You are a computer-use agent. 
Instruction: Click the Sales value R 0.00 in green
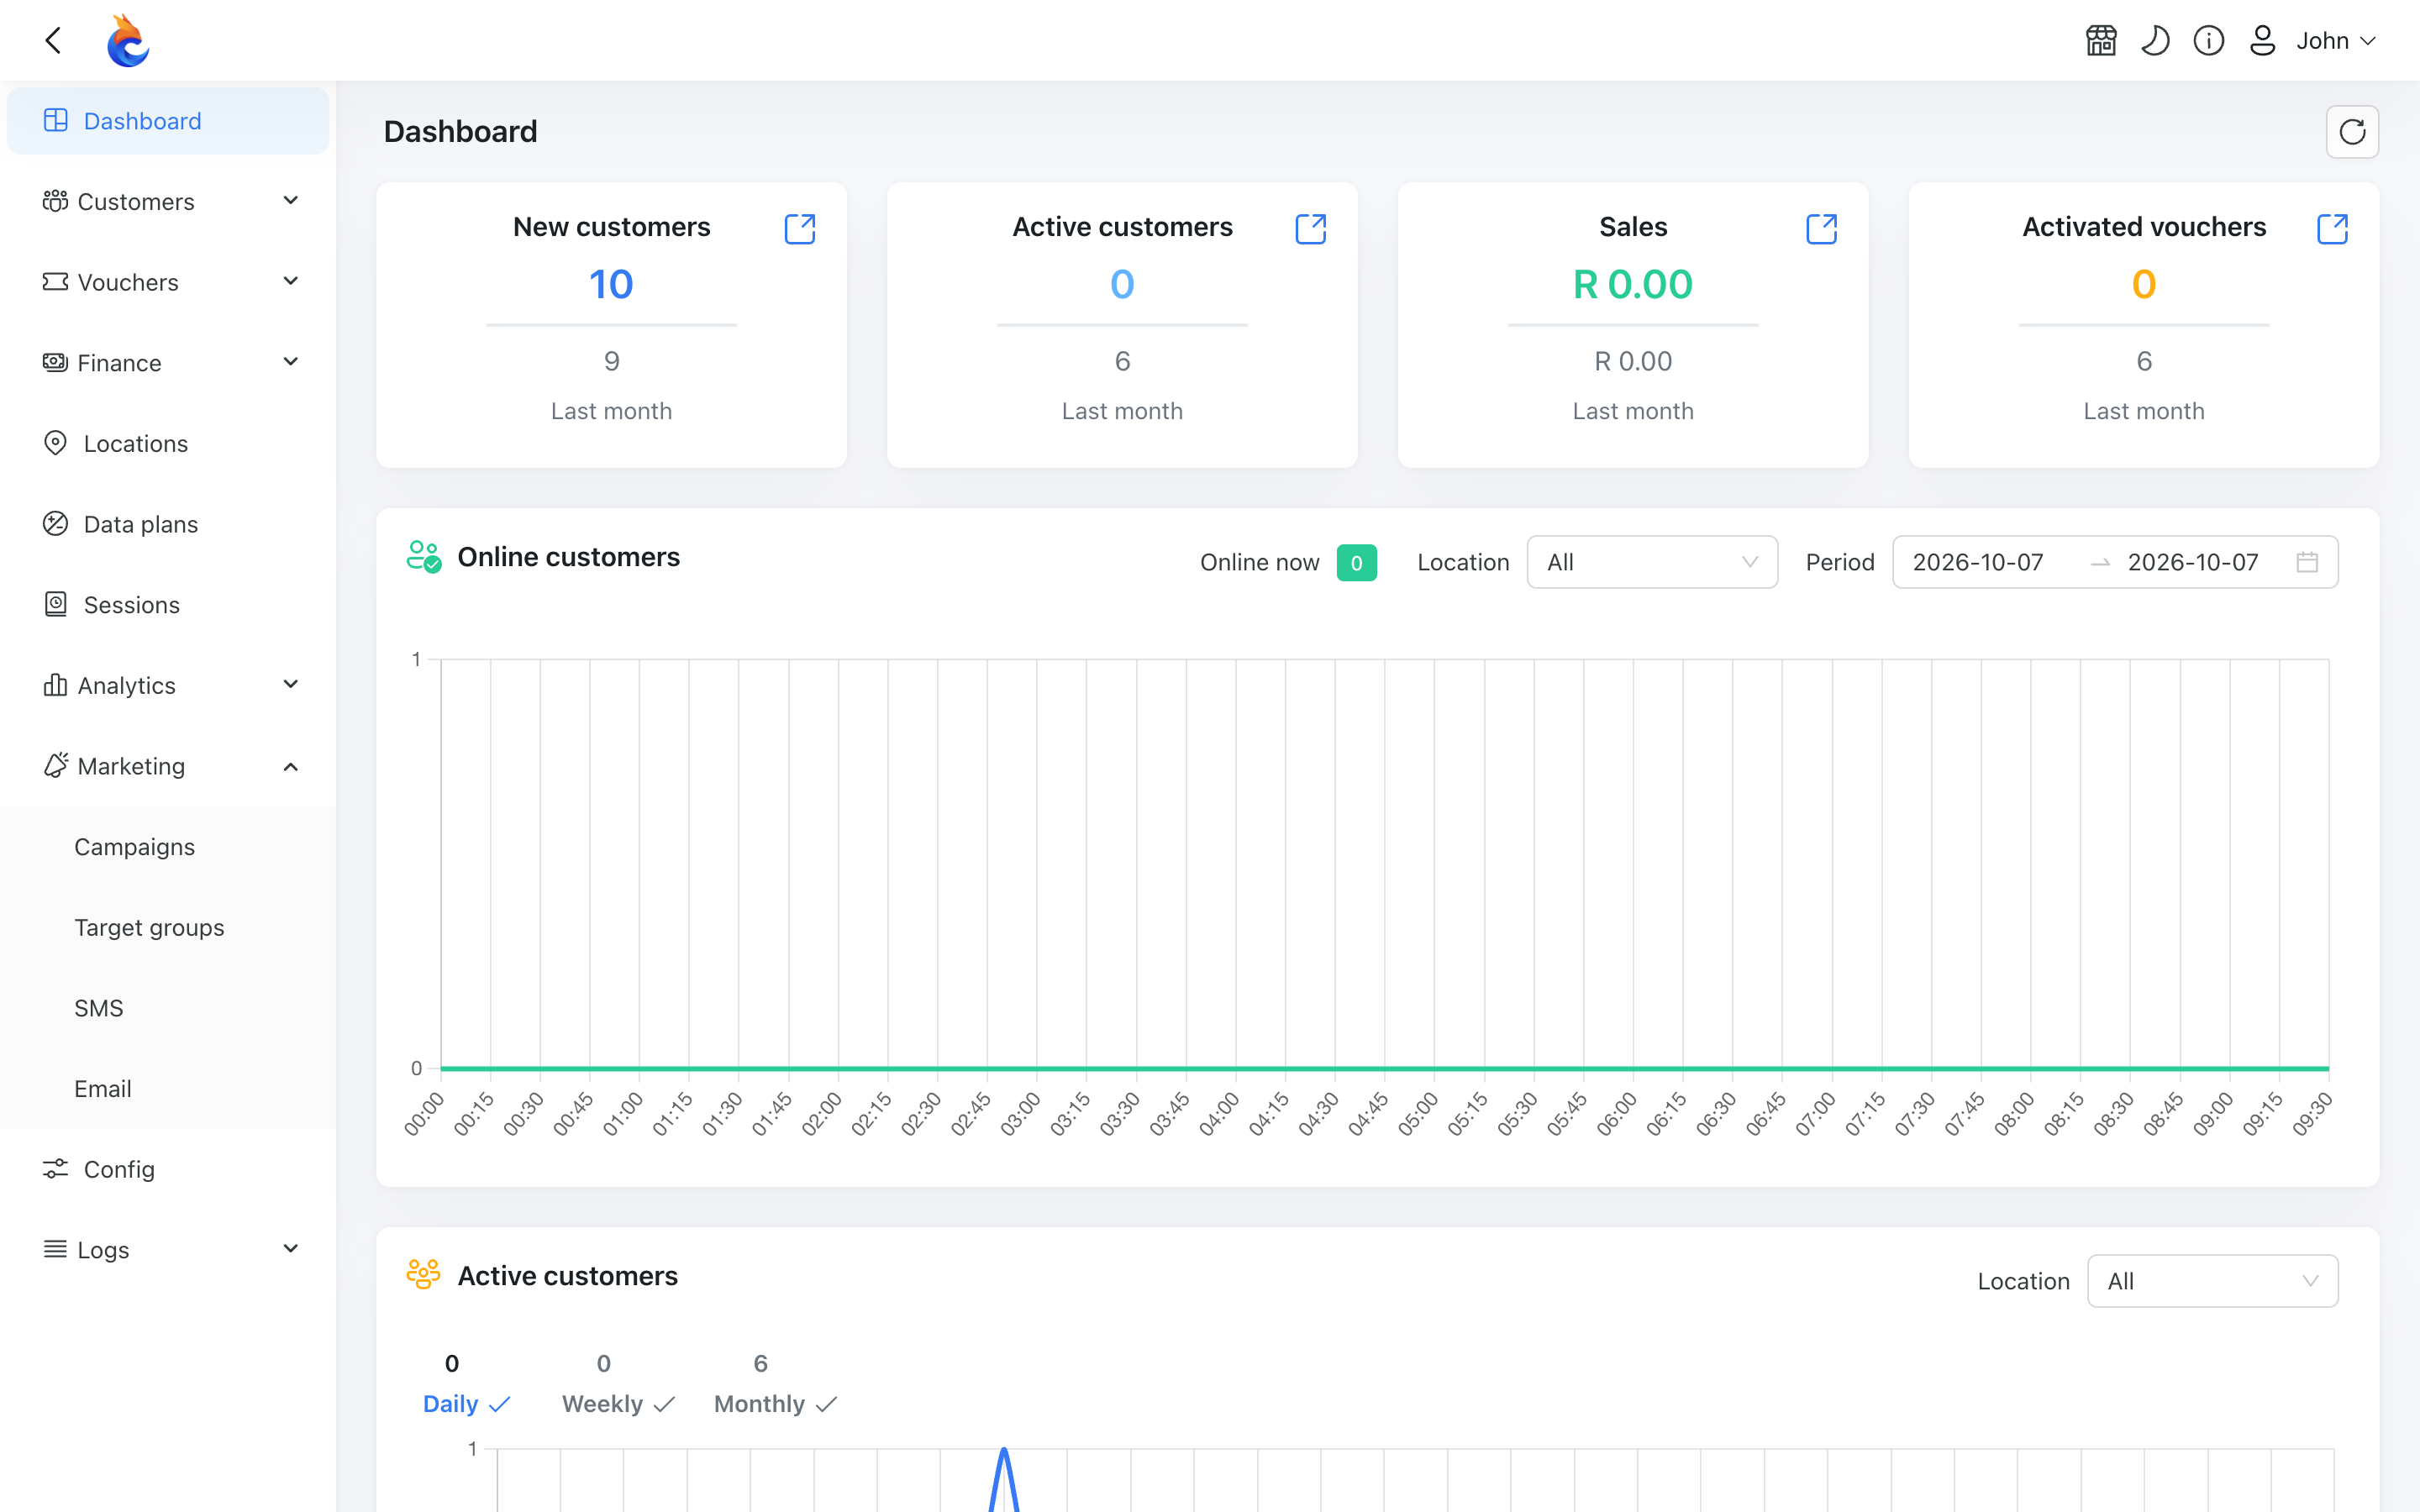click(1632, 284)
